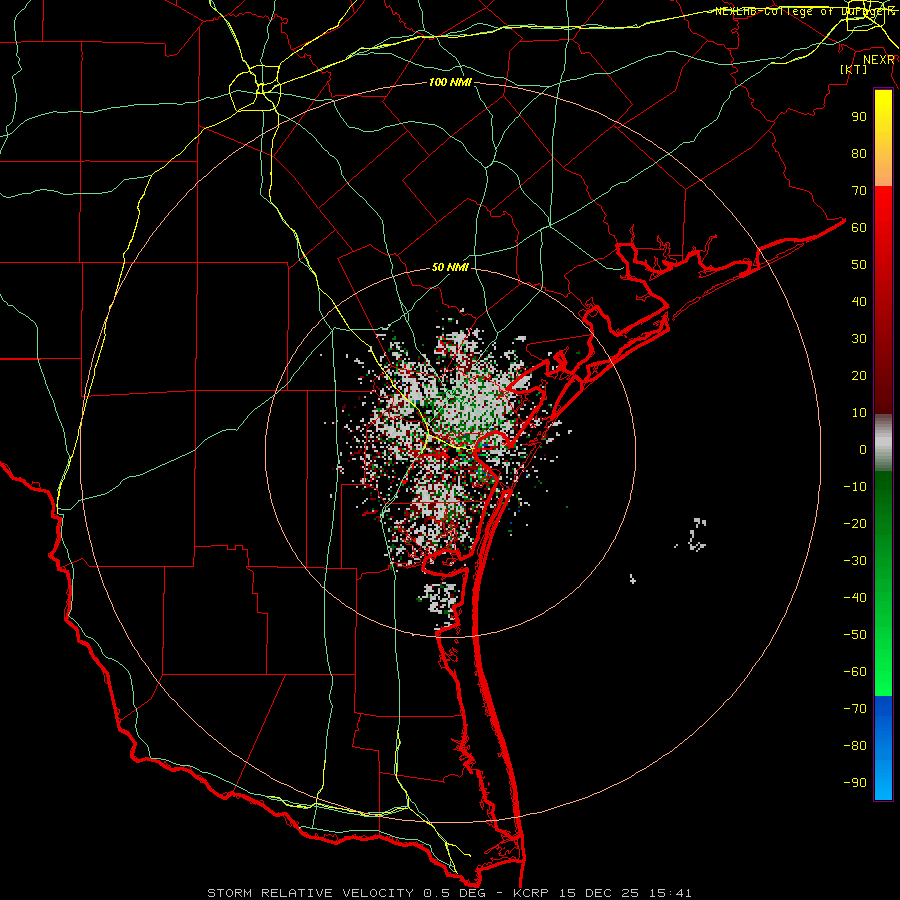Image resolution: width=900 pixels, height=900 pixels.
Task: Pick the blue bottom segment of color bar
Action: click(x=883, y=748)
